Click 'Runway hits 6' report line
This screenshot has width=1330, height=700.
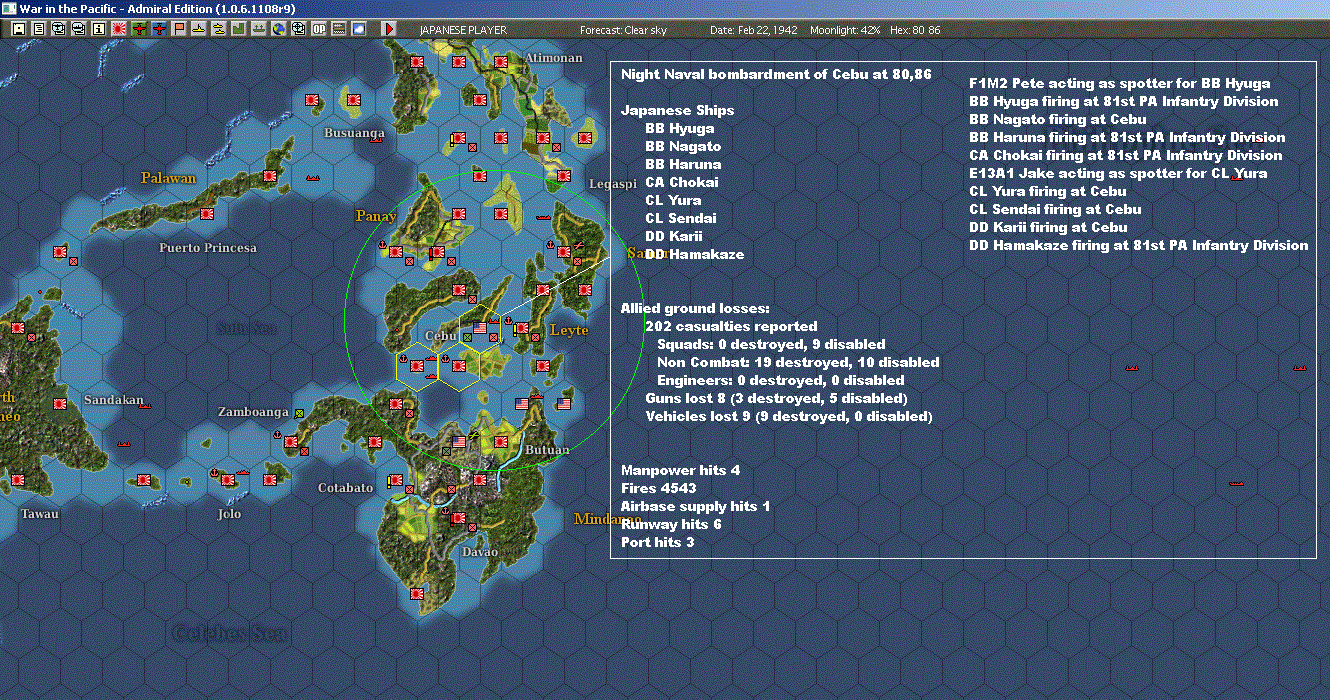click(671, 524)
